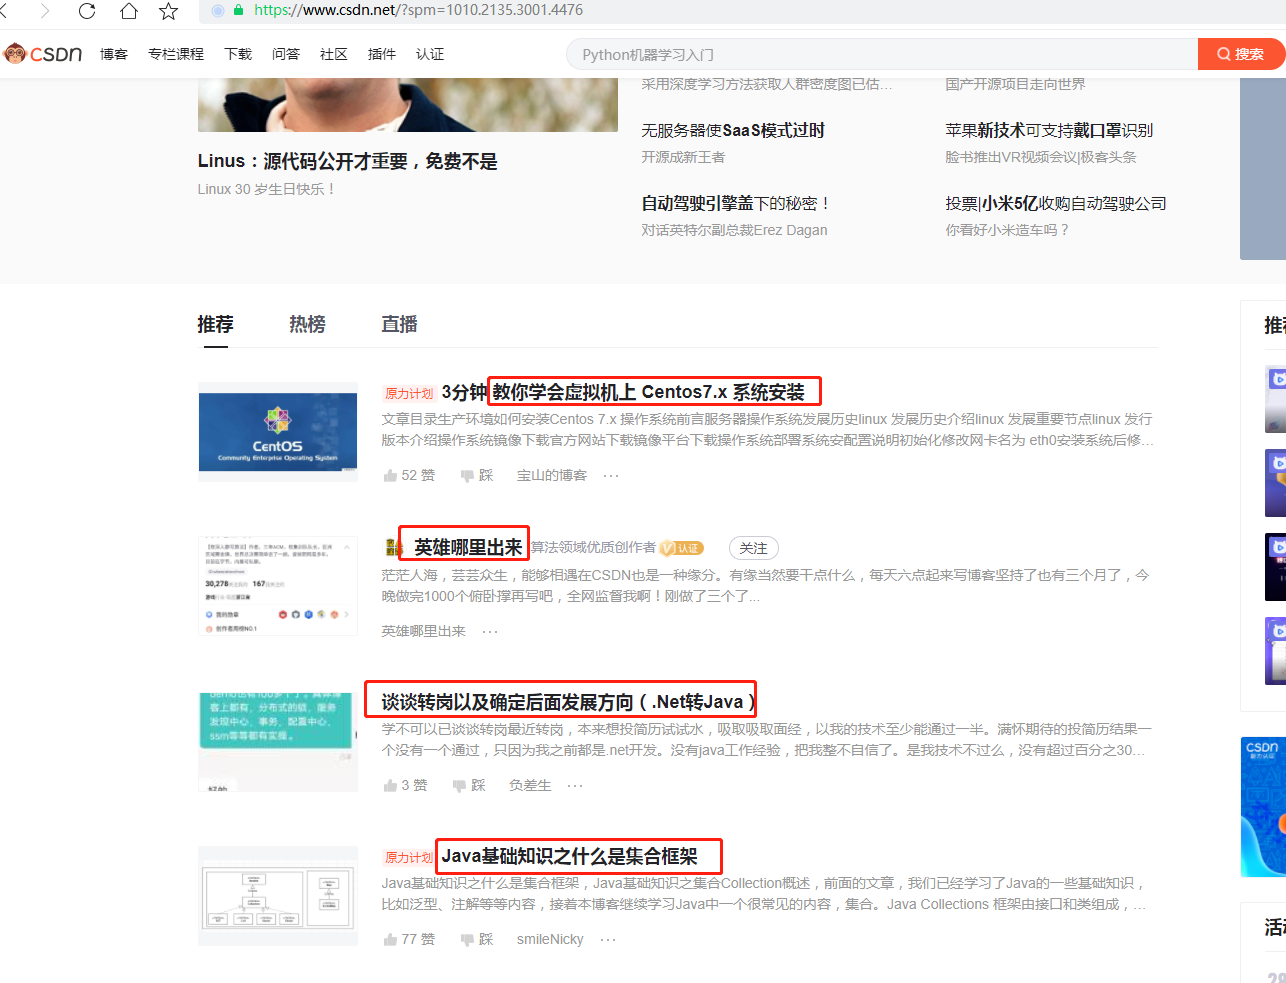Screen dimensions: 1286x983
Task: Click the Python机器学习入门 search field
Action: coord(880,54)
